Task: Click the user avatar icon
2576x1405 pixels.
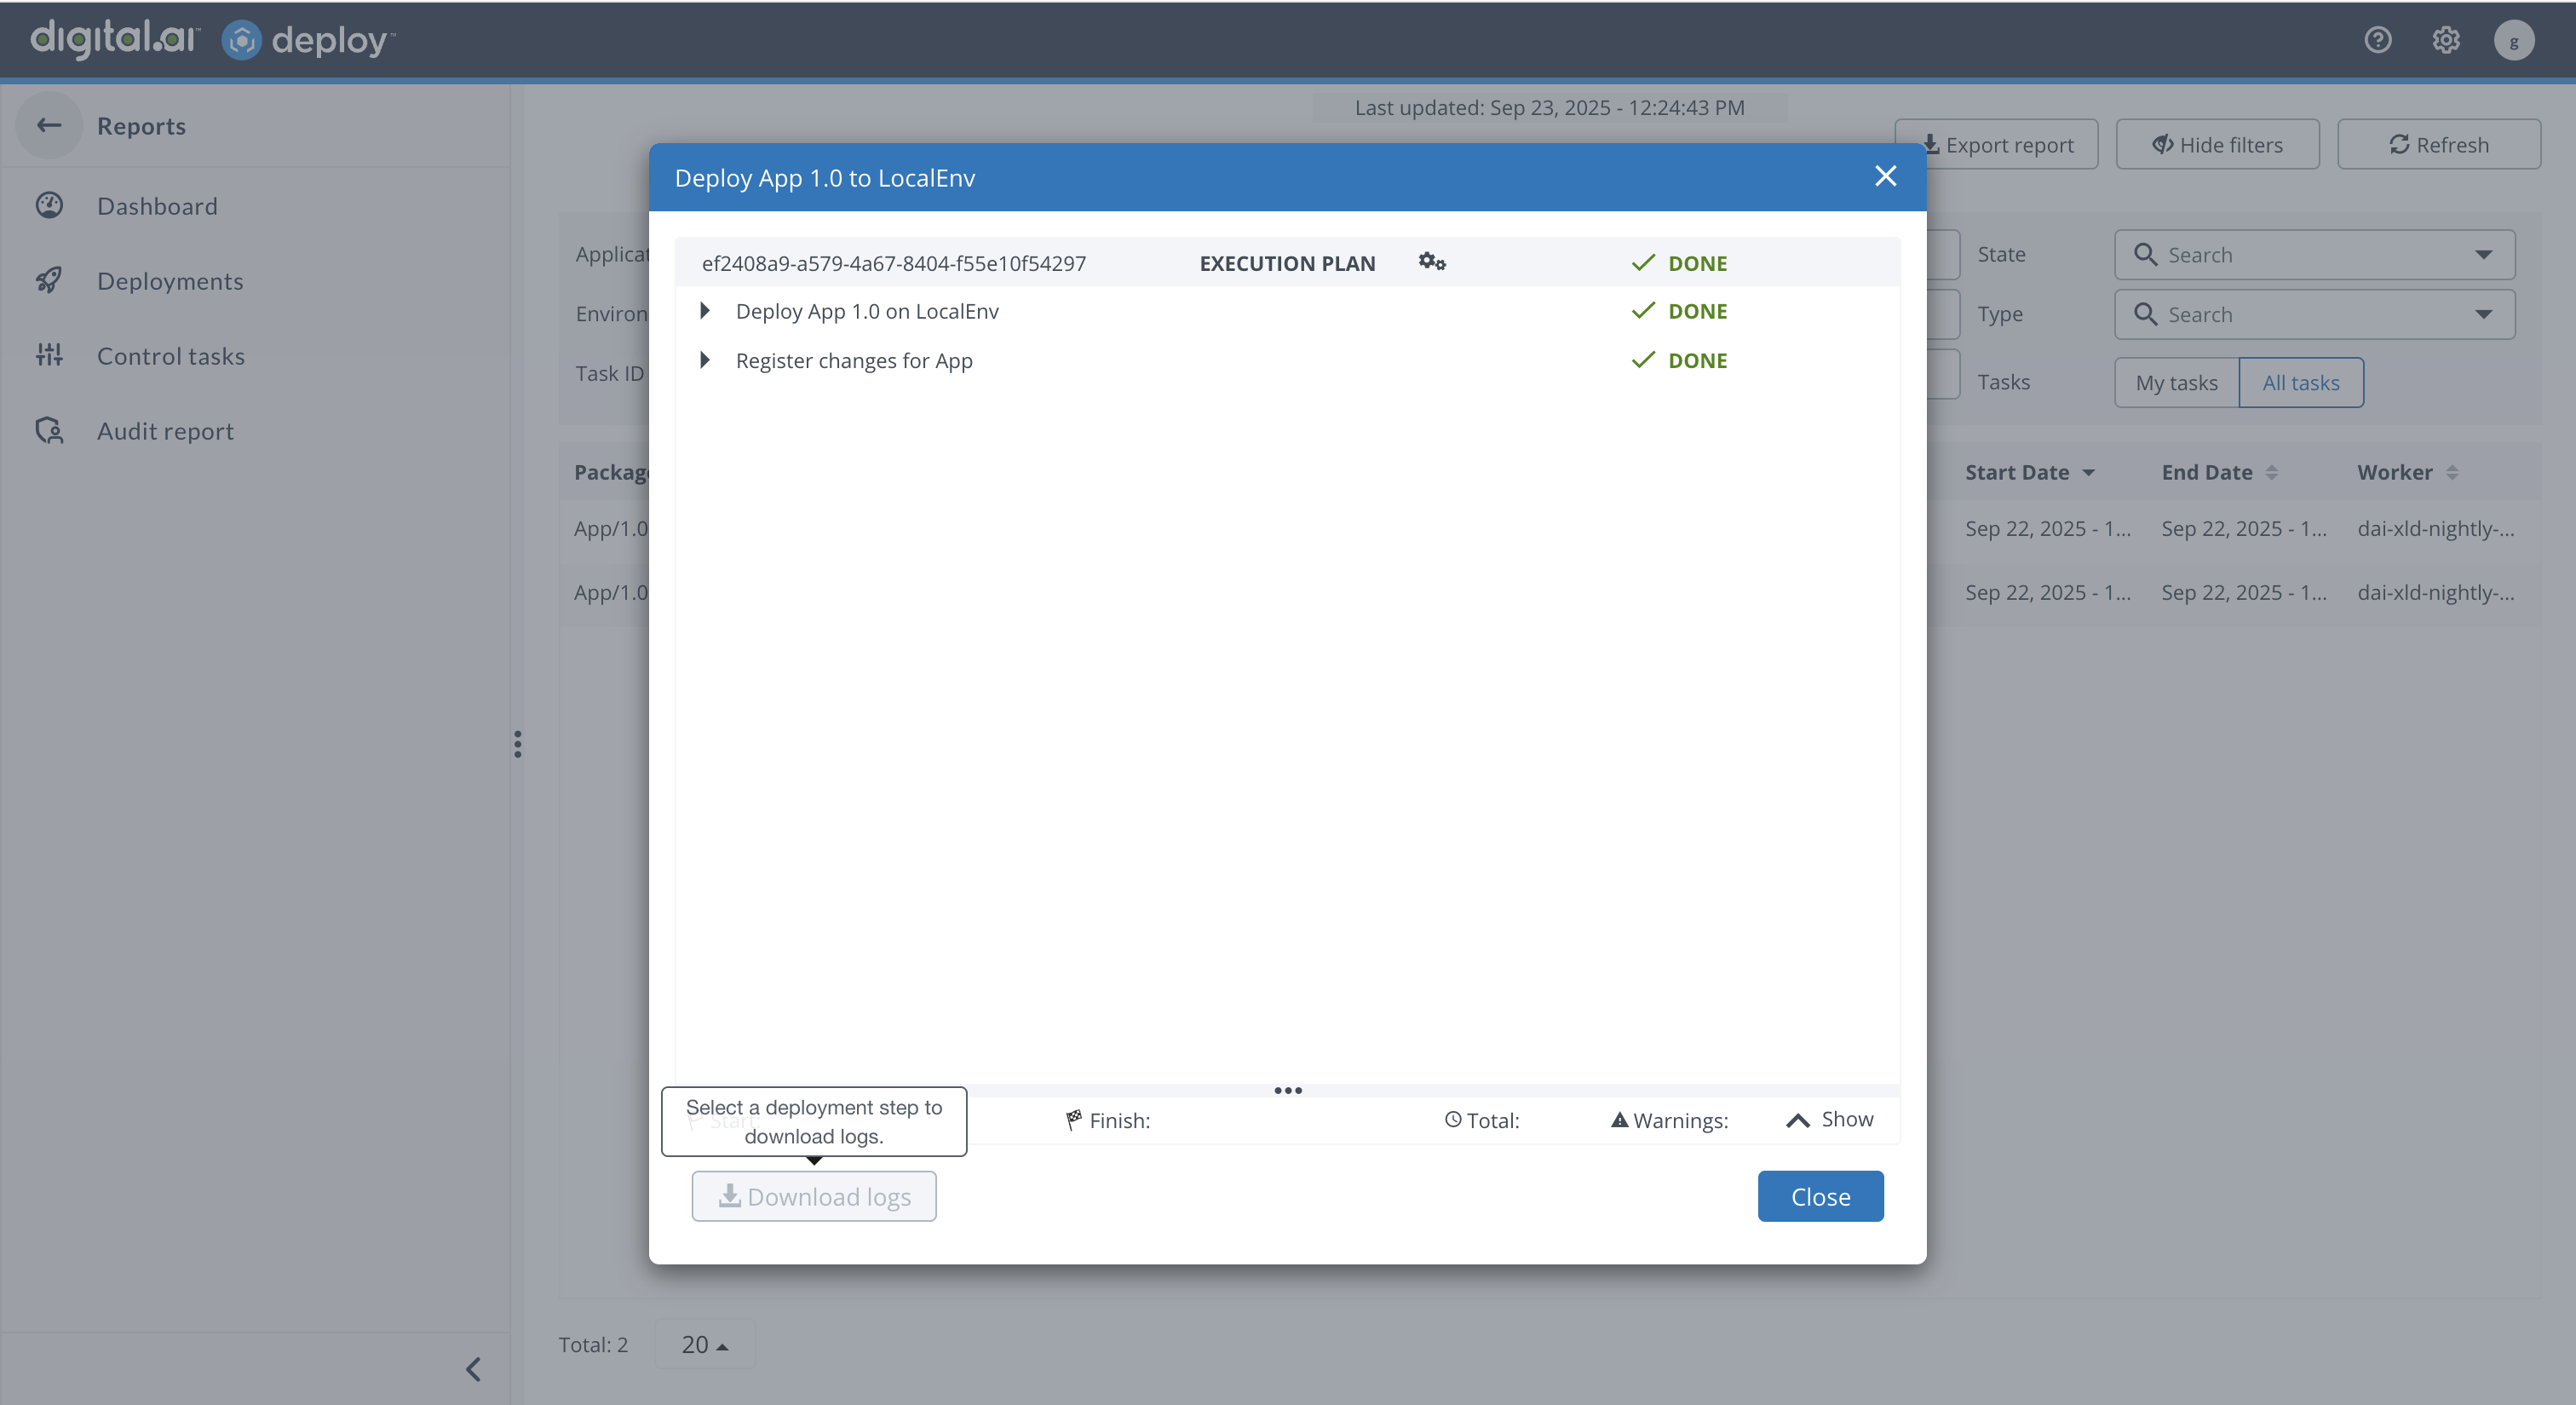Action: pos(2513,40)
